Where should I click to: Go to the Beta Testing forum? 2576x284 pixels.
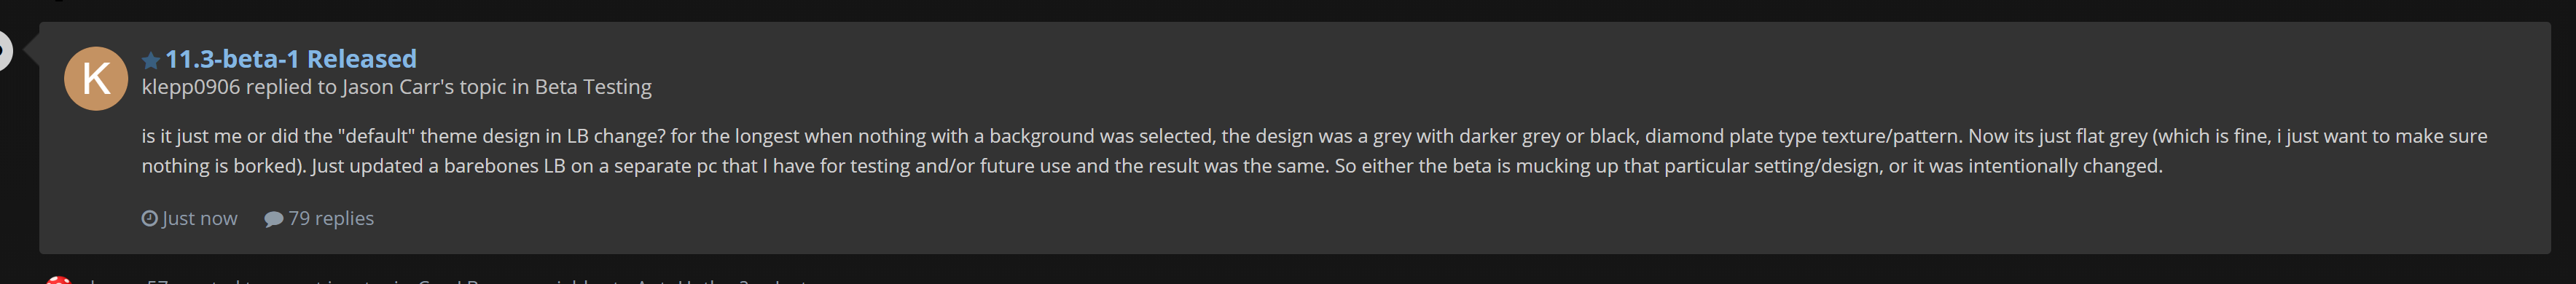[x=593, y=87]
